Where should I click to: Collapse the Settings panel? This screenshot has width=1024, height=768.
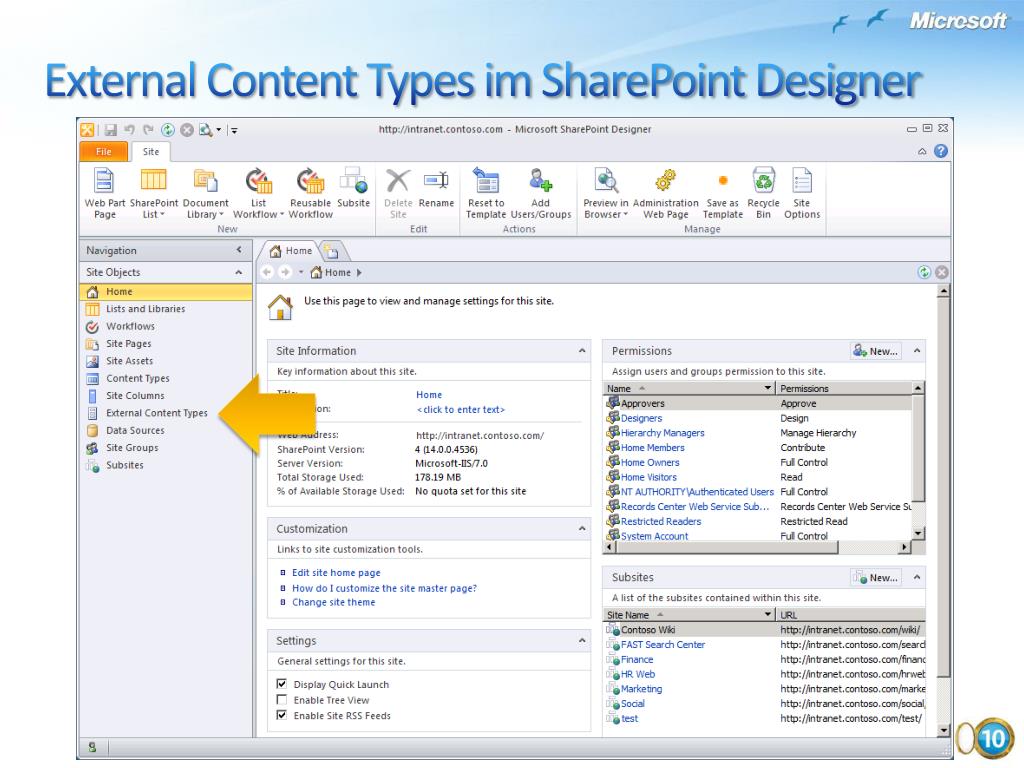[582, 641]
